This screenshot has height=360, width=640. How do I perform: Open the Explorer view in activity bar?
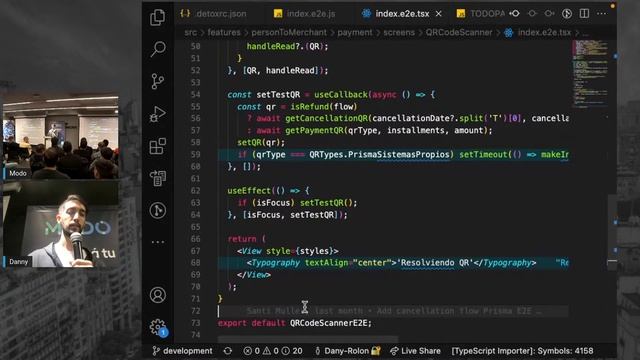158,17
